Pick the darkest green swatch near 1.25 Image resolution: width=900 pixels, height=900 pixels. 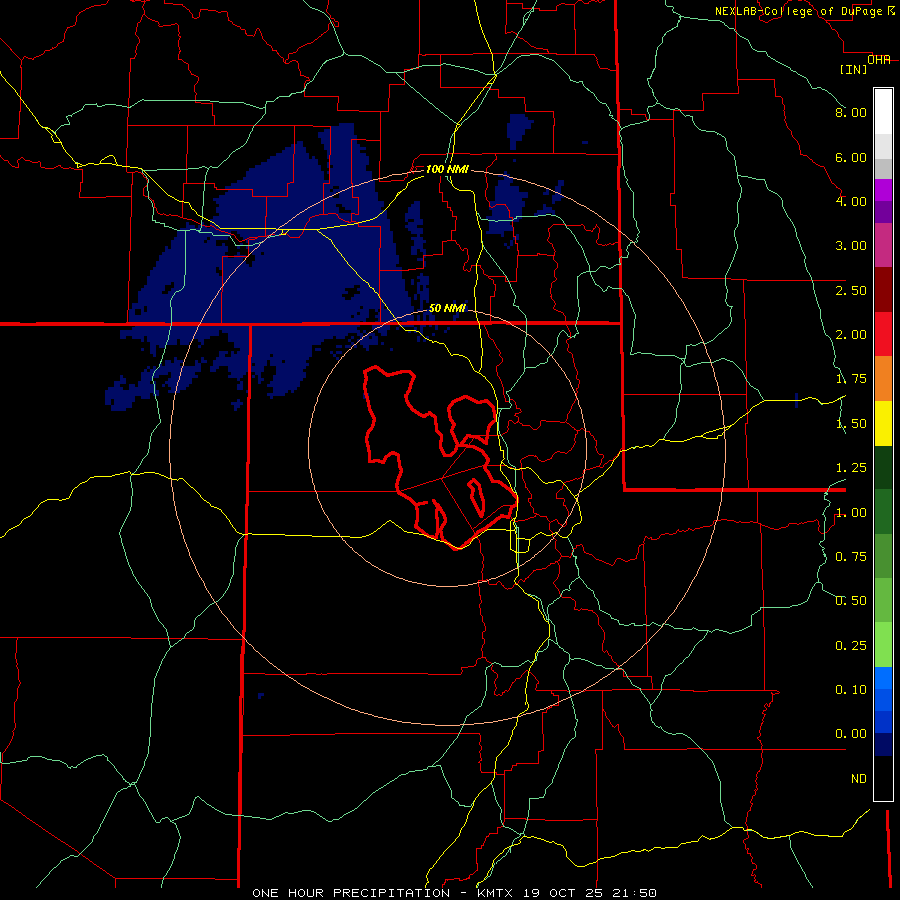tap(883, 467)
